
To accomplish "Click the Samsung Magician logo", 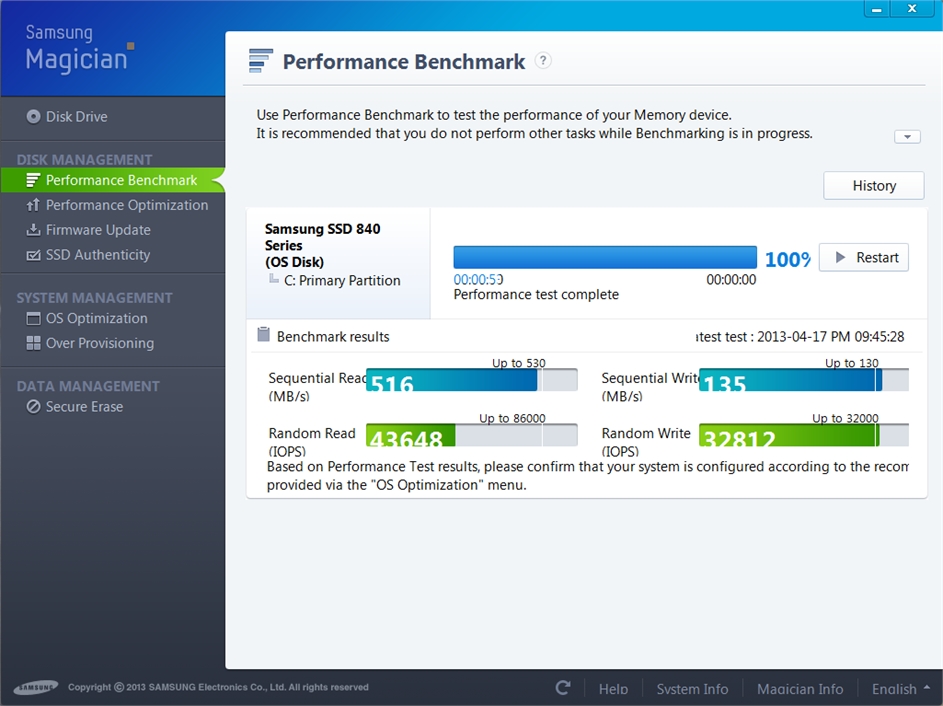I will tap(79, 49).
